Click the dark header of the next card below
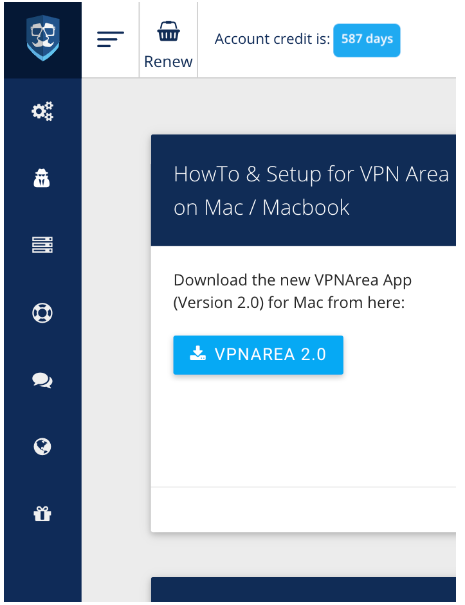Viewport: 465px width, 605px height. pos(303,590)
